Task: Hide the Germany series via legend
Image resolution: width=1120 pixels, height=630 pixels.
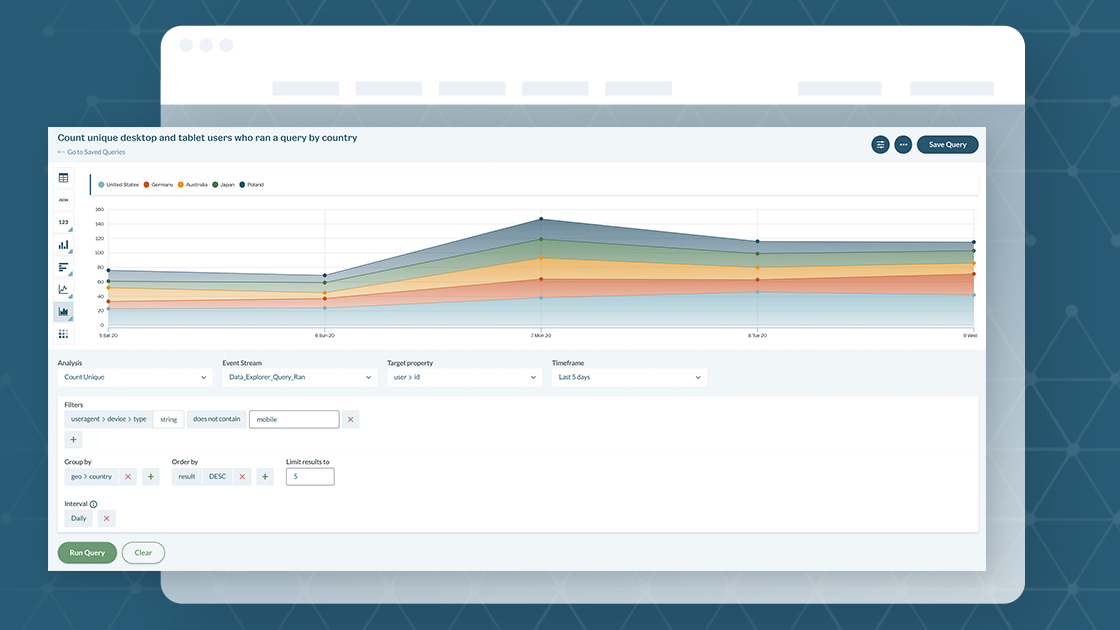Action: pyautogui.click(x=158, y=184)
